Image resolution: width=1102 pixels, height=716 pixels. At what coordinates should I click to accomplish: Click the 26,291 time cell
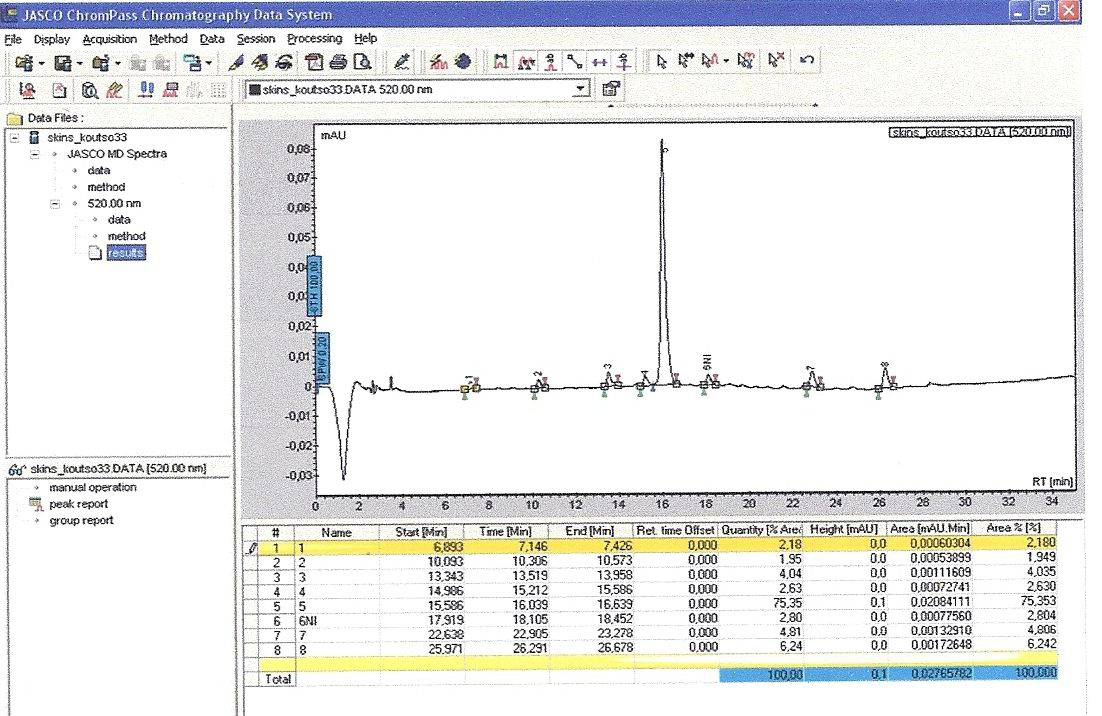(x=507, y=649)
